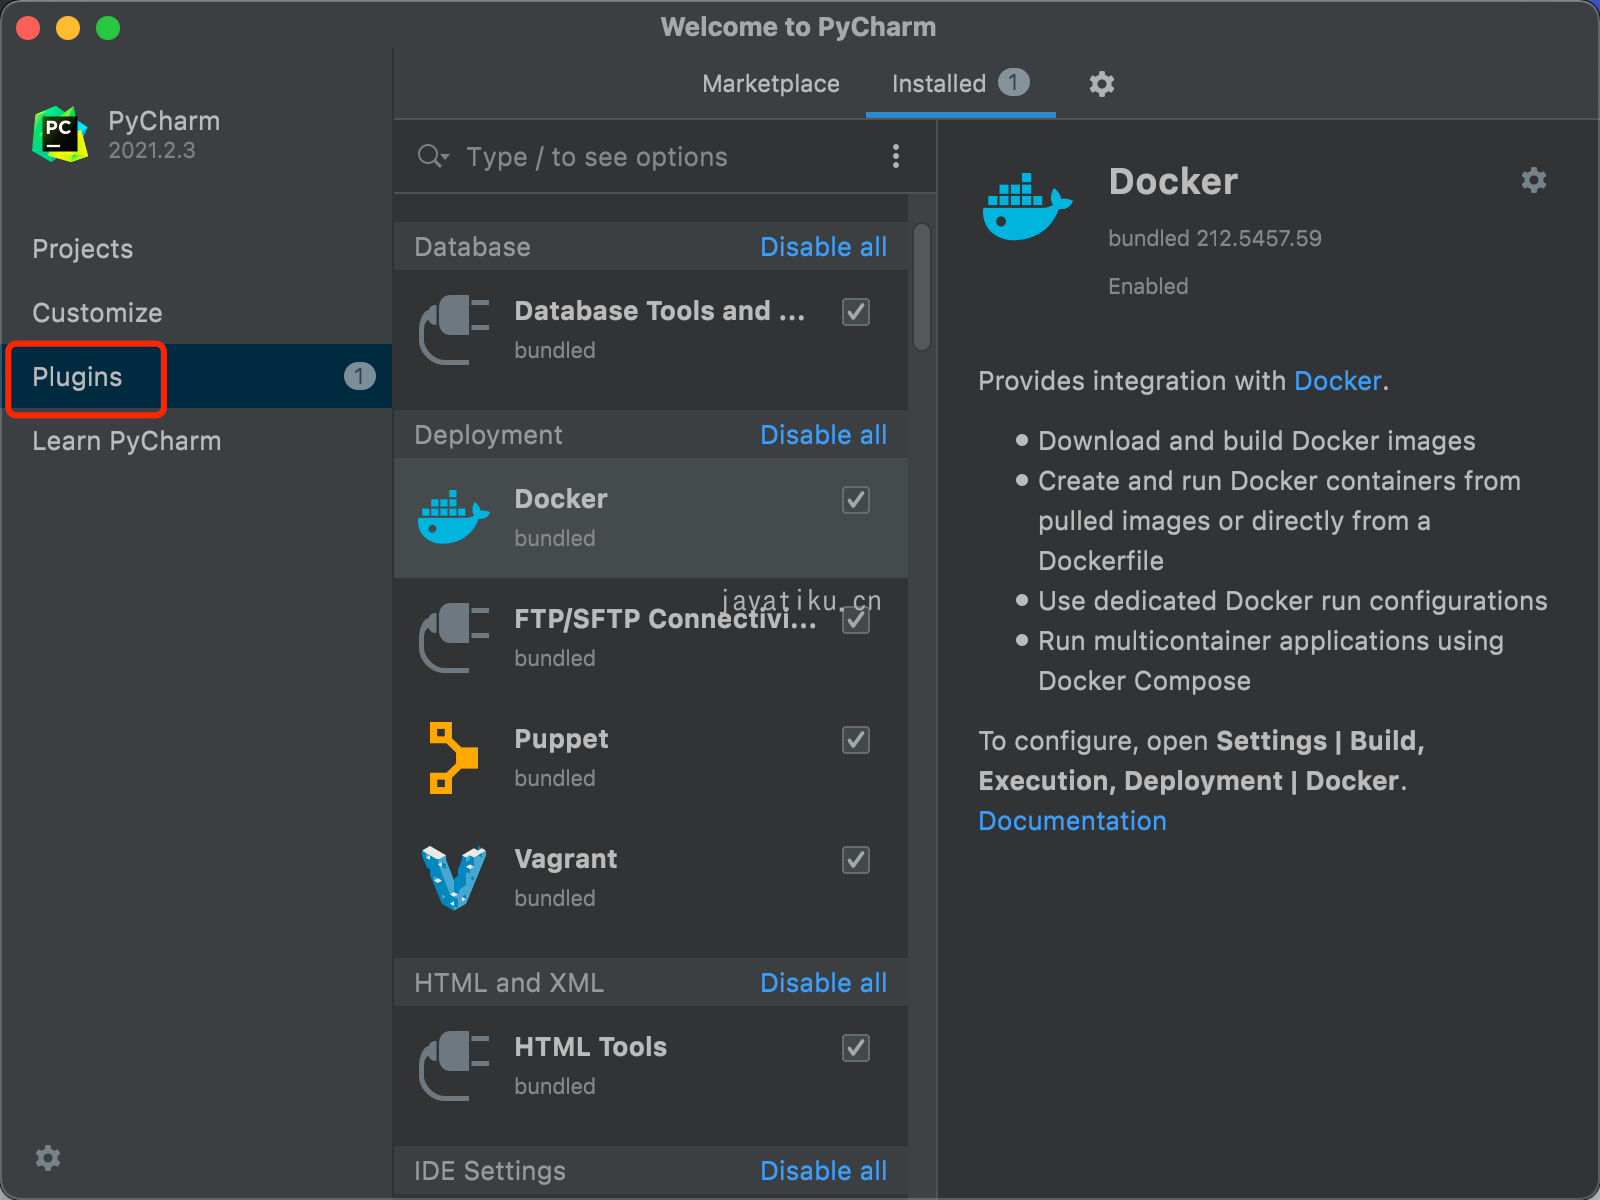This screenshot has width=1600, height=1200.
Task: Disable the Puppet plugin checkbox
Action: pos(856,740)
